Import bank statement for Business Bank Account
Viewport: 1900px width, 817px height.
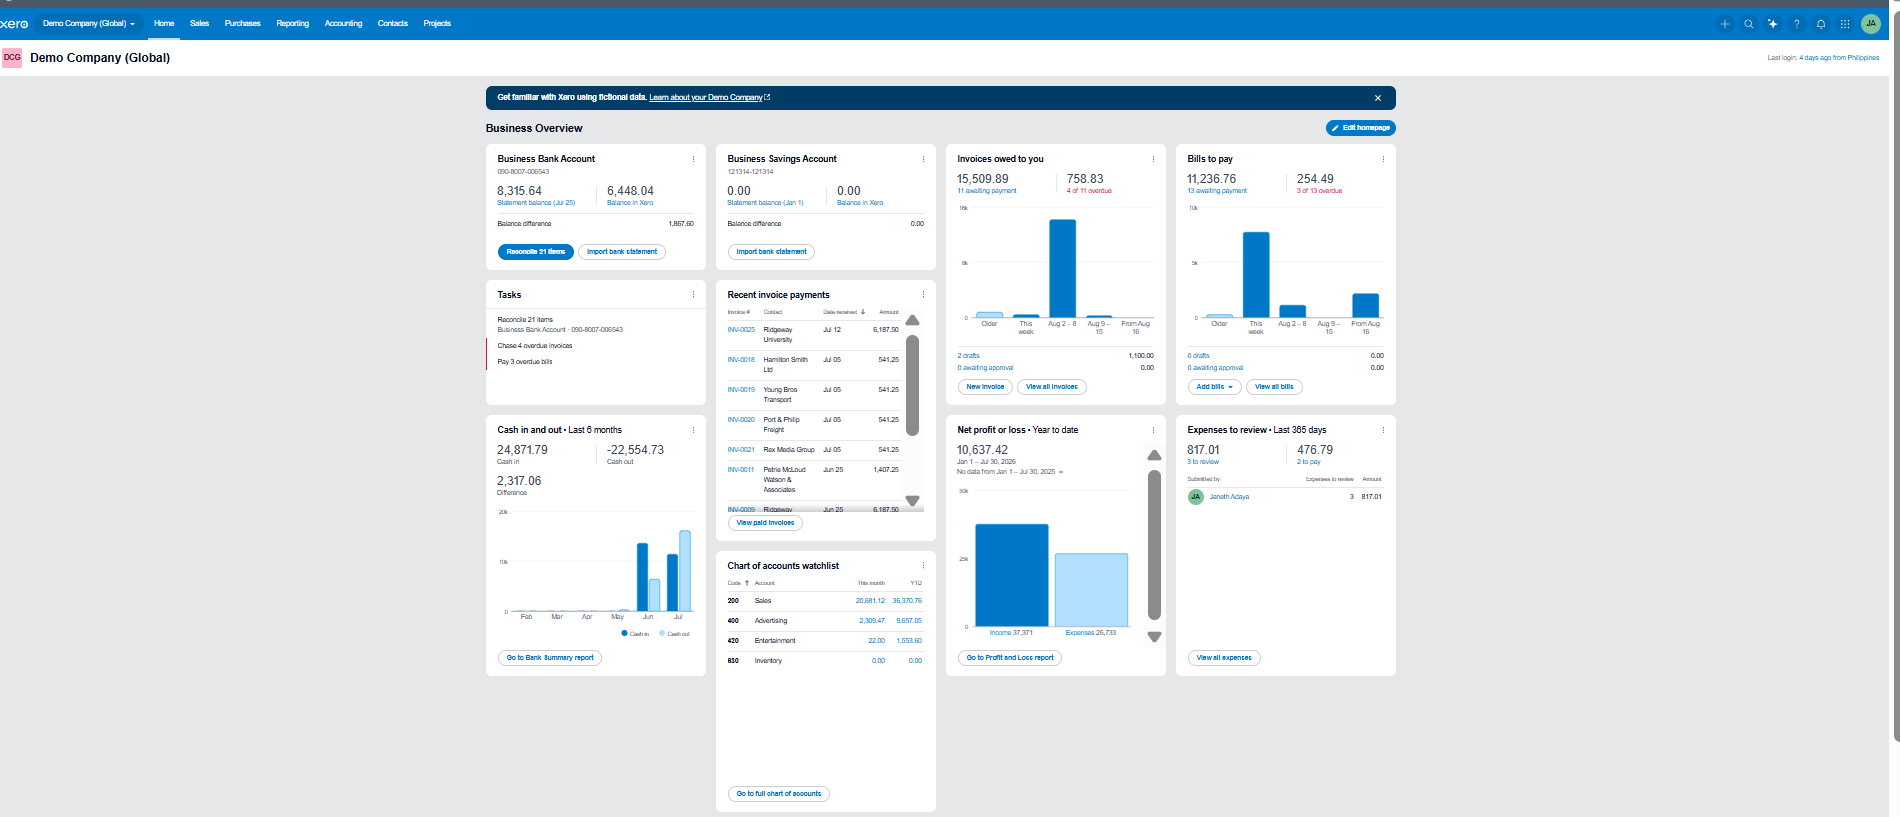click(x=622, y=252)
